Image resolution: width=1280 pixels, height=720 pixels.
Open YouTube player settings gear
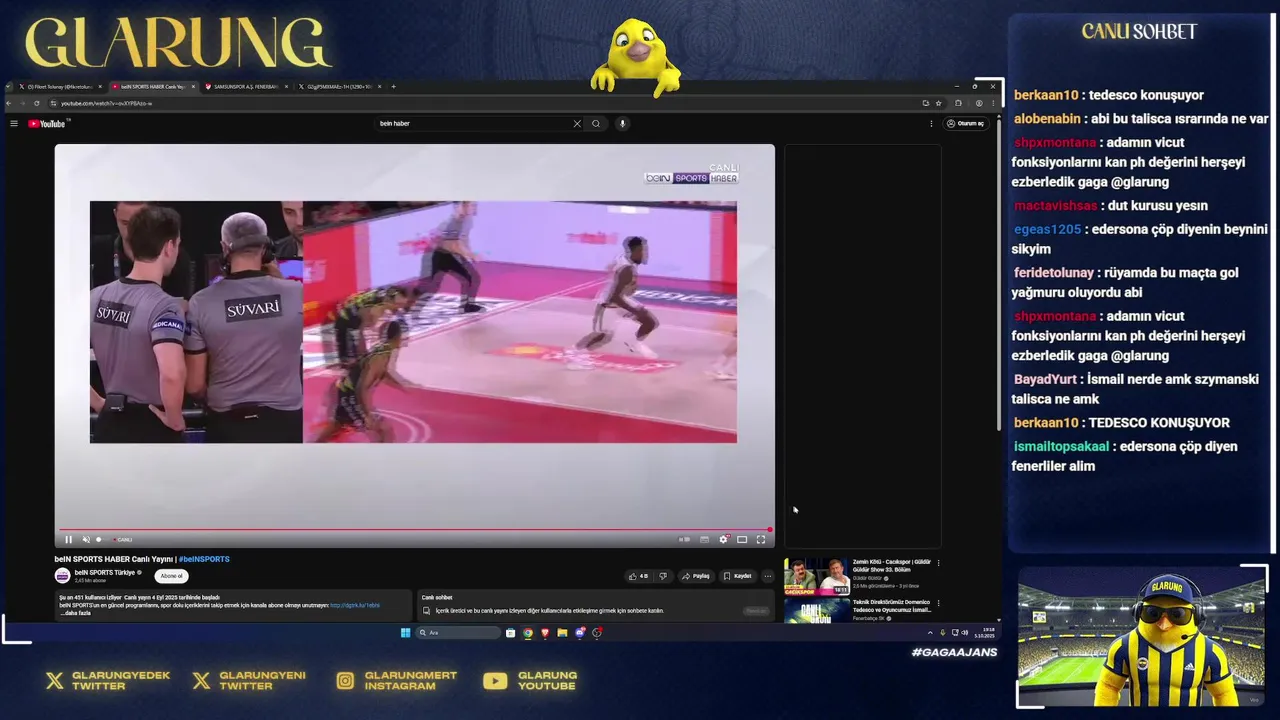pos(723,540)
